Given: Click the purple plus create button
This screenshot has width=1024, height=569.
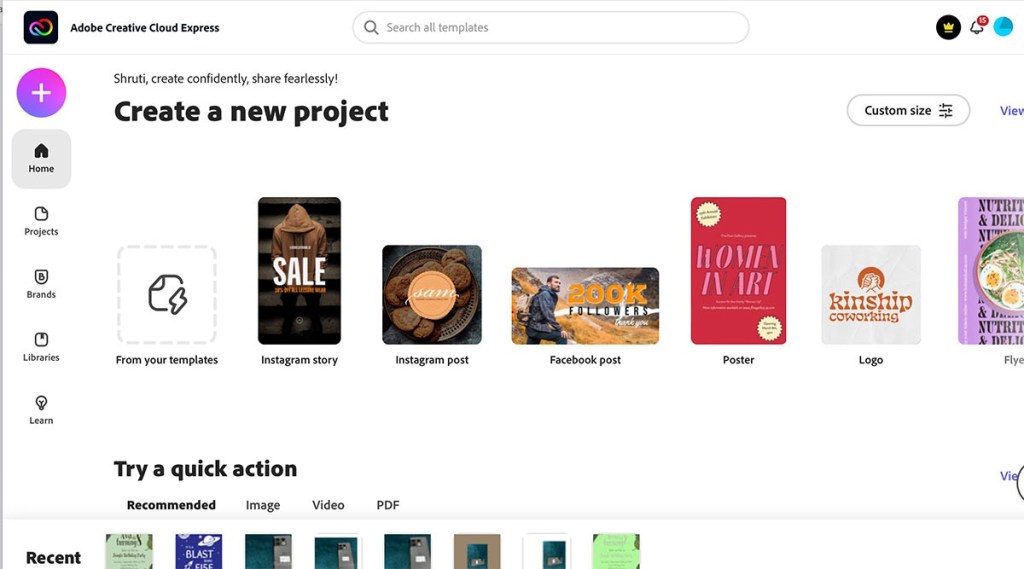Looking at the screenshot, I should click(41, 93).
